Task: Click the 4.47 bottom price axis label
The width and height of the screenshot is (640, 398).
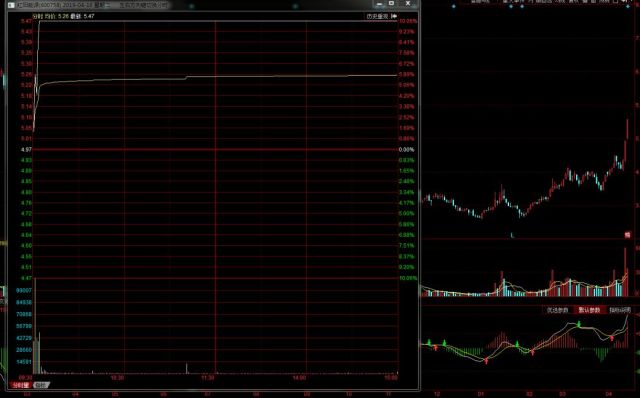Action: point(27,278)
